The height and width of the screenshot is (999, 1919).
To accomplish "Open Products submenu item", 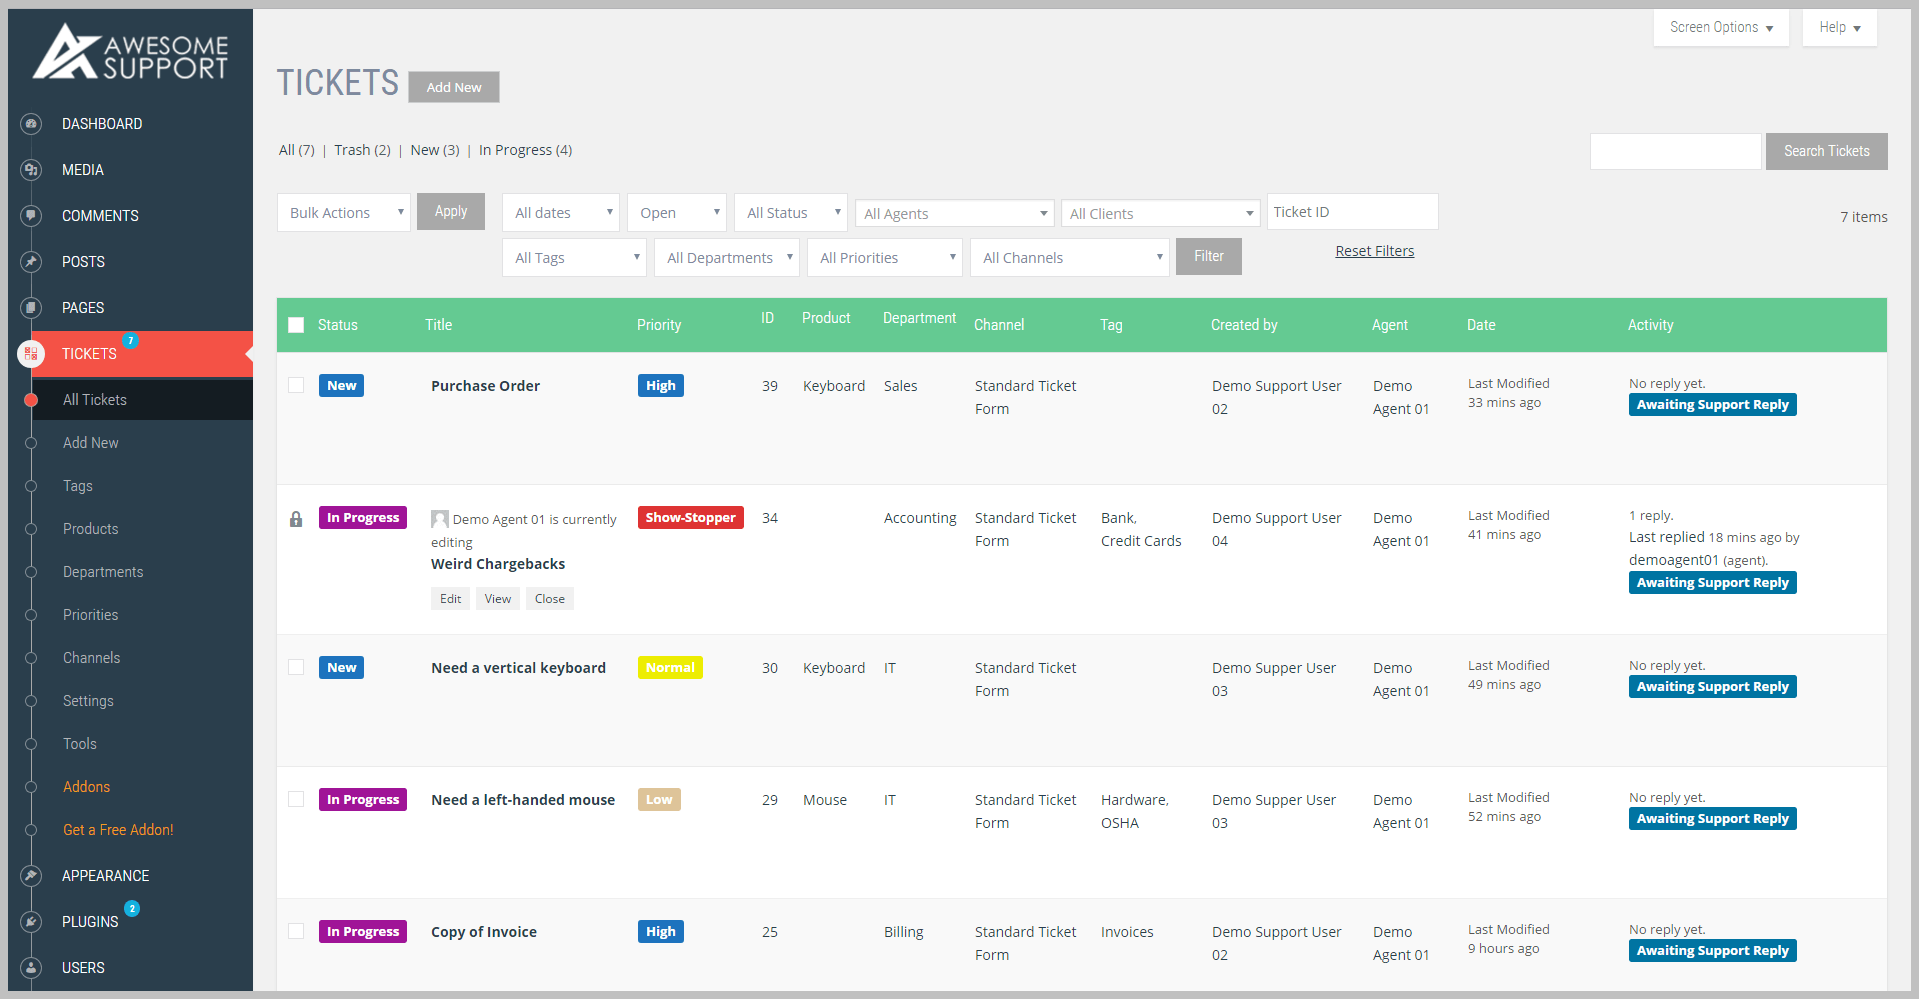I will click(x=91, y=529).
